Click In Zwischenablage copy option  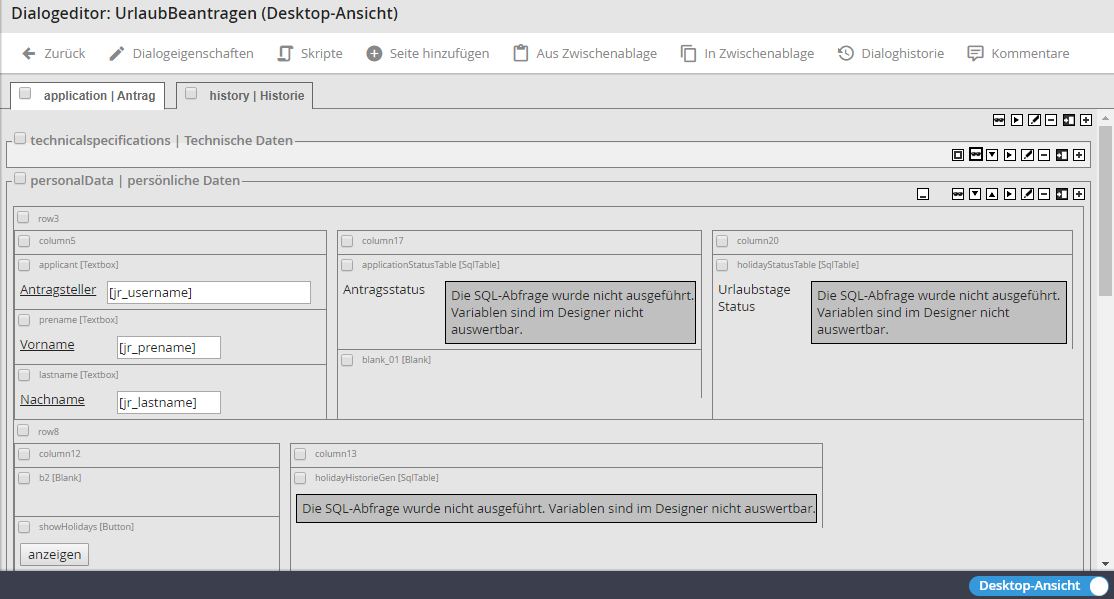tap(747, 53)
